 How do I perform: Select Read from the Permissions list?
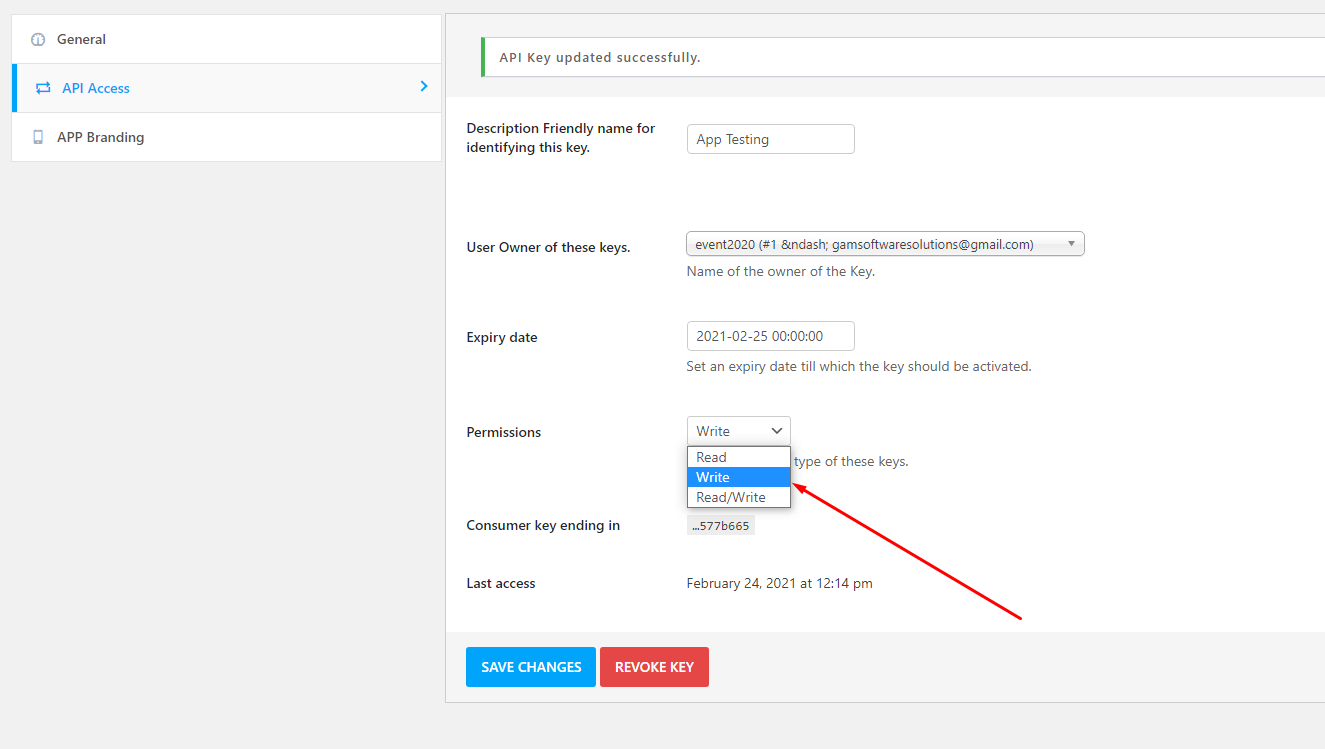click(711, 457)
